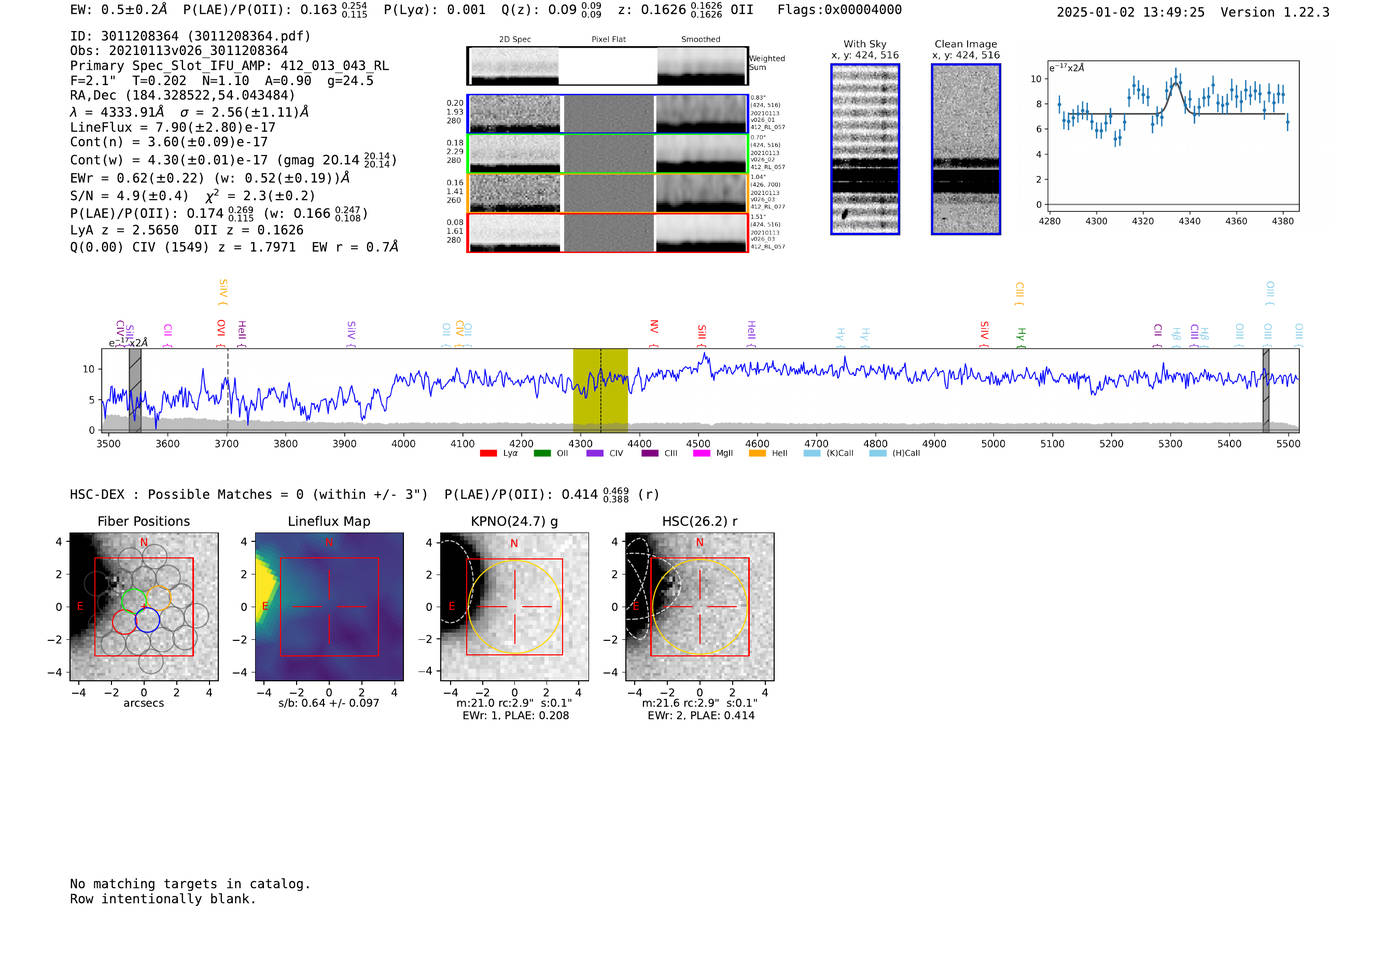Click the Gaussian fit peak in zoomed plot
This screenshot has width=1400, height=953.
click(1177, 82)
